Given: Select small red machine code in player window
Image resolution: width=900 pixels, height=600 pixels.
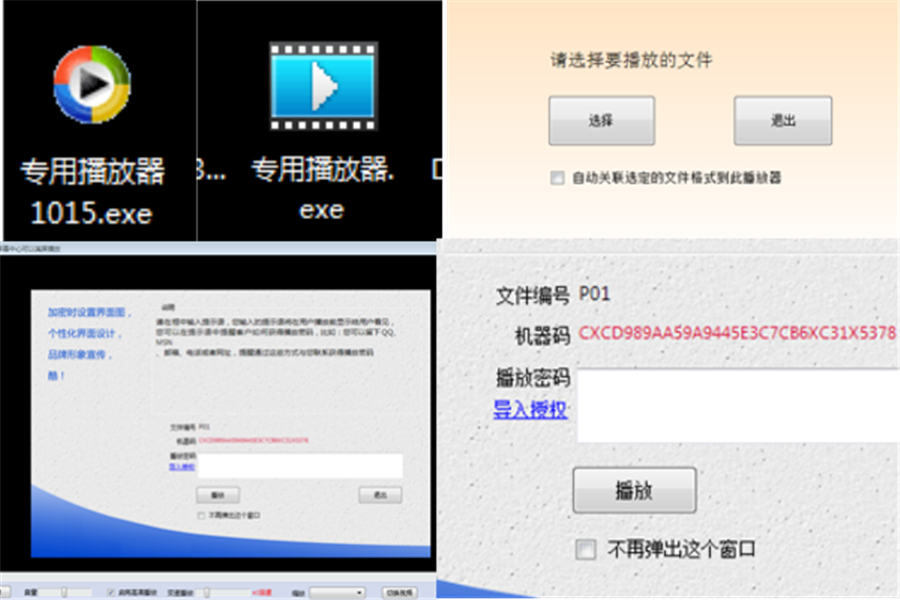Looking at the screenshot, I should (254, 440).
